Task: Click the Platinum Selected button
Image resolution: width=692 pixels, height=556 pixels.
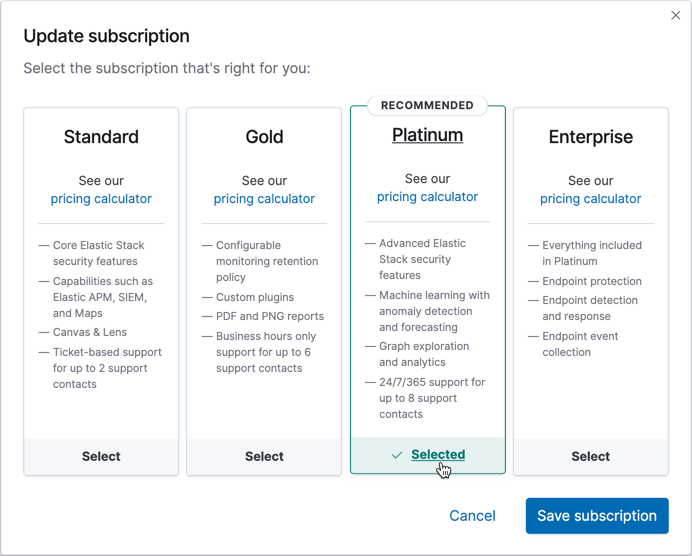Action: pyautogui.click(x=438, y=454)
